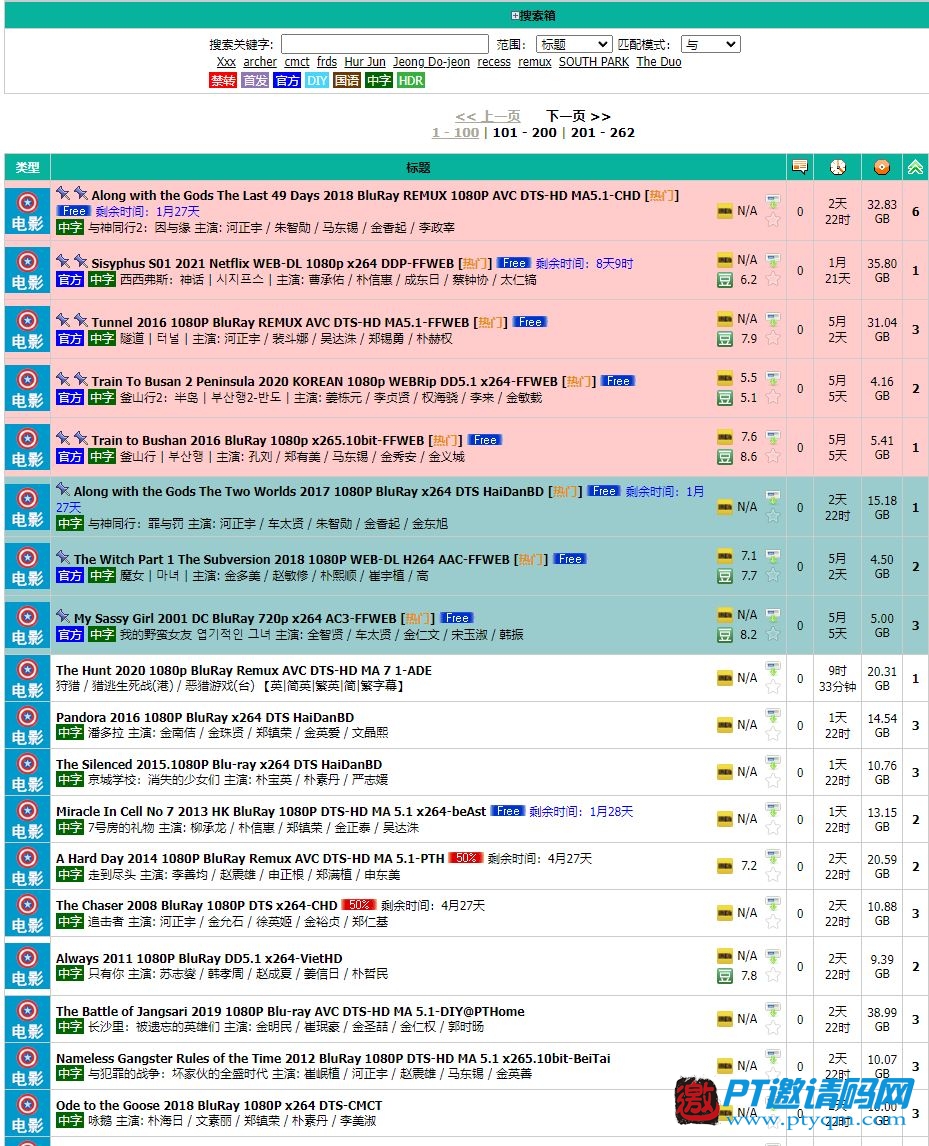Click the search keyword input field
Image resolution: width=929 pixels, height=1146 pixels.
pos(384,44)
